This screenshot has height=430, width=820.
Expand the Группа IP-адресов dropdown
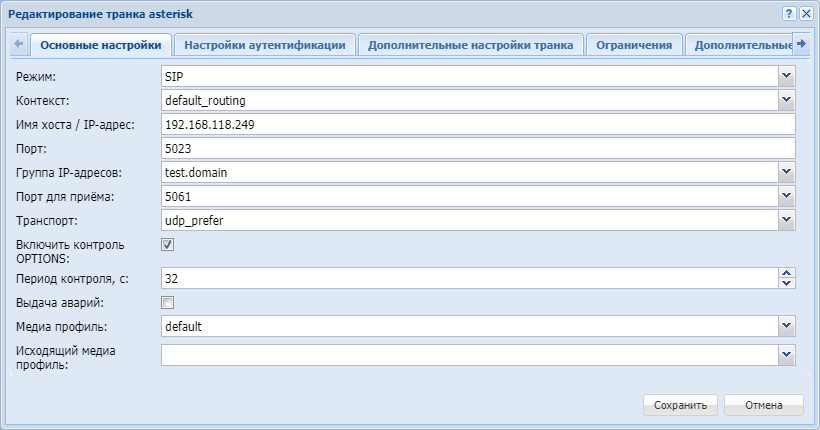pyautogui.click(x=786, y=172)
